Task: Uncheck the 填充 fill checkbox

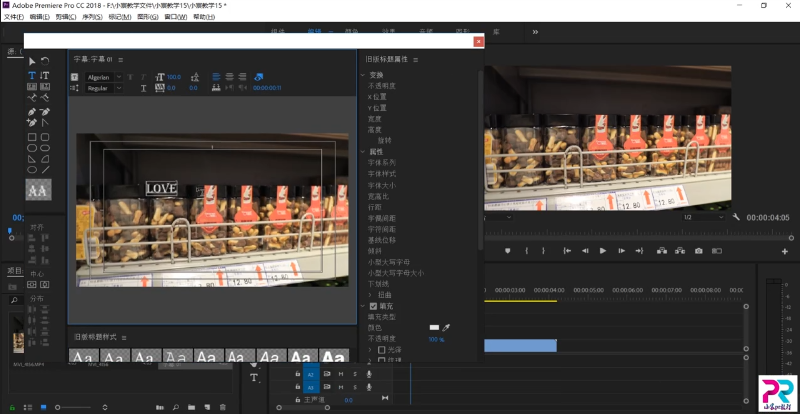Action: tap(373, 305)
